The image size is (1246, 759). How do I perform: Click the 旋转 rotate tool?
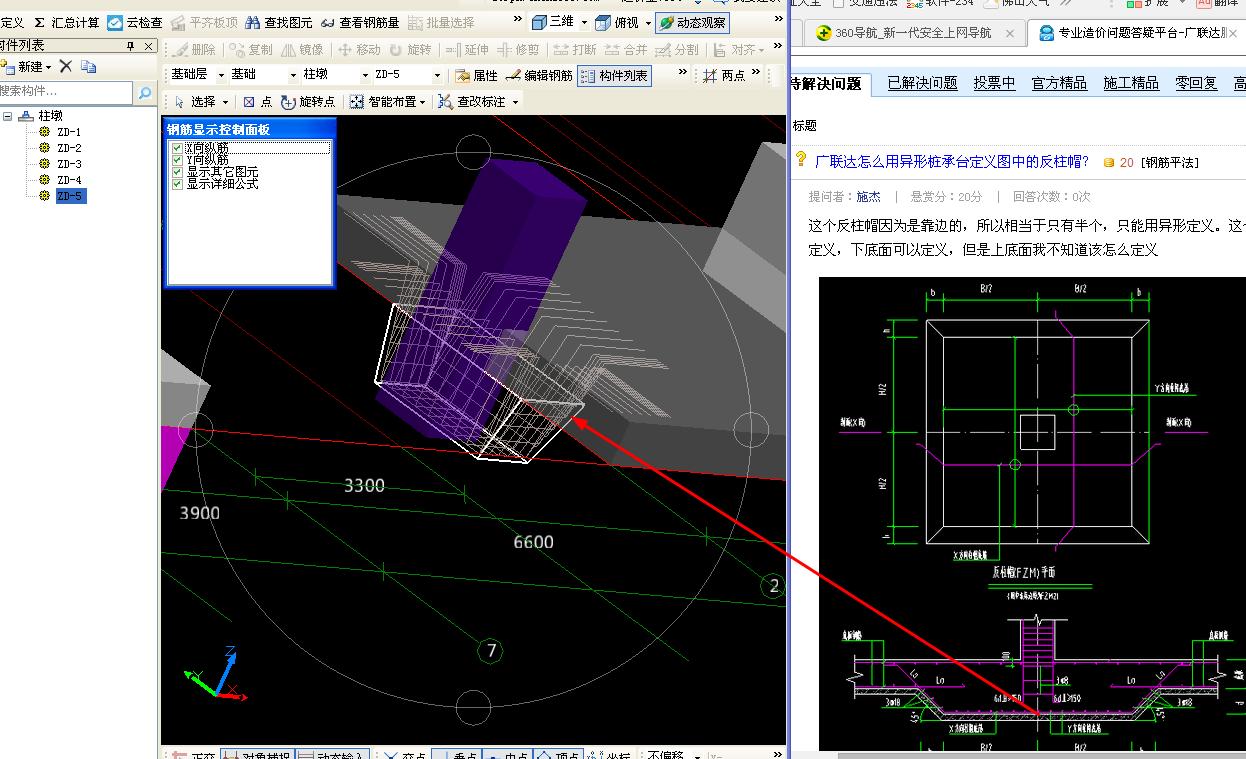click(x=411, y=49)
